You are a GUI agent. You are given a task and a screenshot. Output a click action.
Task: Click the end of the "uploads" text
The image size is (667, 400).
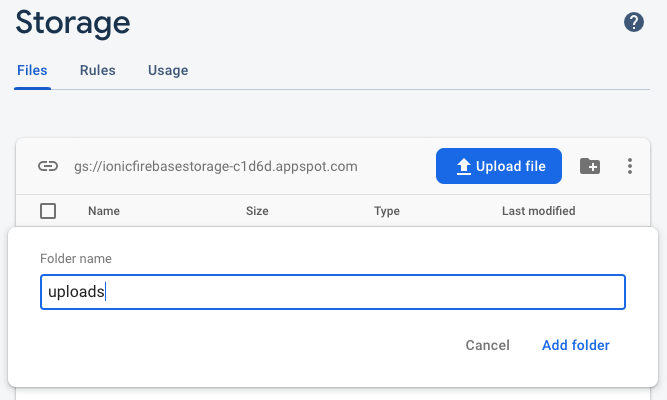(x=106, y=292)
